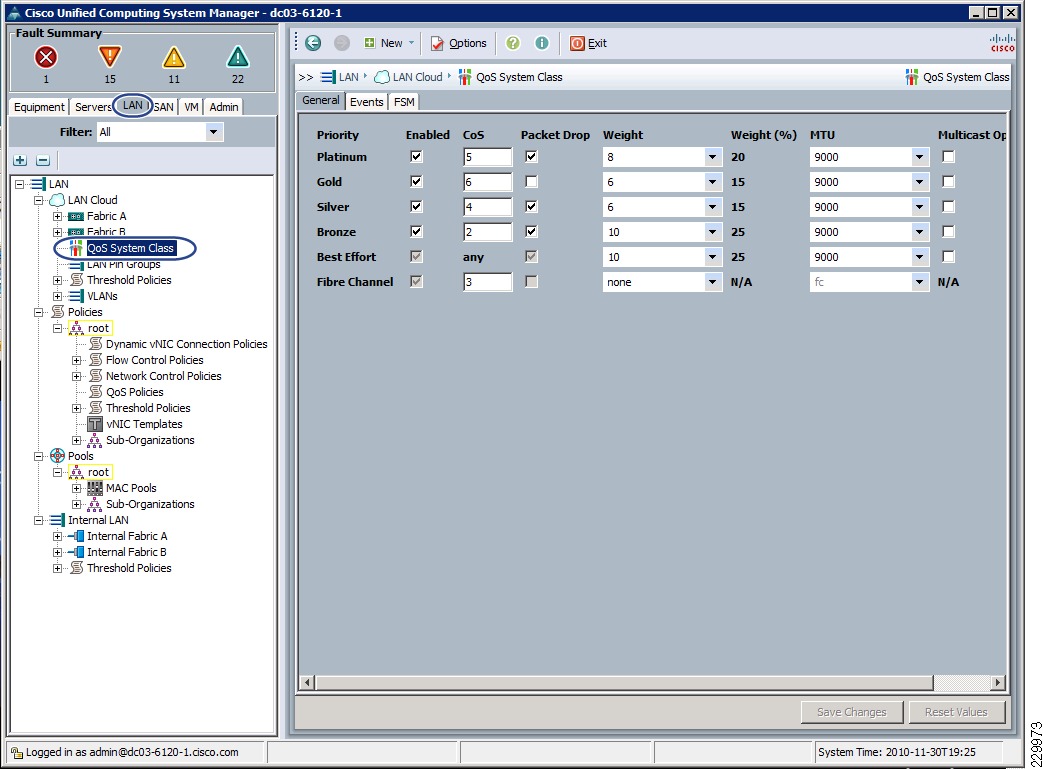Screen dimensions: 1043x769
Task: Select Flow Control Policies node
Action: click(x=154, y=360)
